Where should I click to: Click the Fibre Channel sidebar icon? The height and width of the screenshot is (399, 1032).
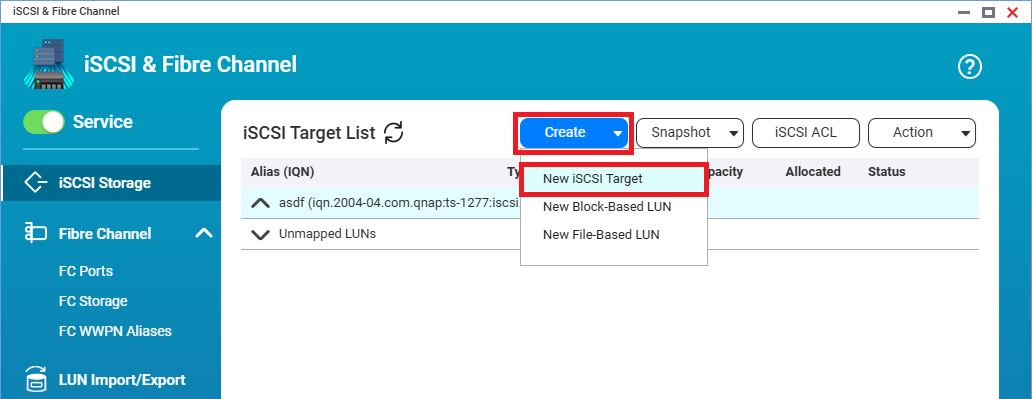pos(36,233)
